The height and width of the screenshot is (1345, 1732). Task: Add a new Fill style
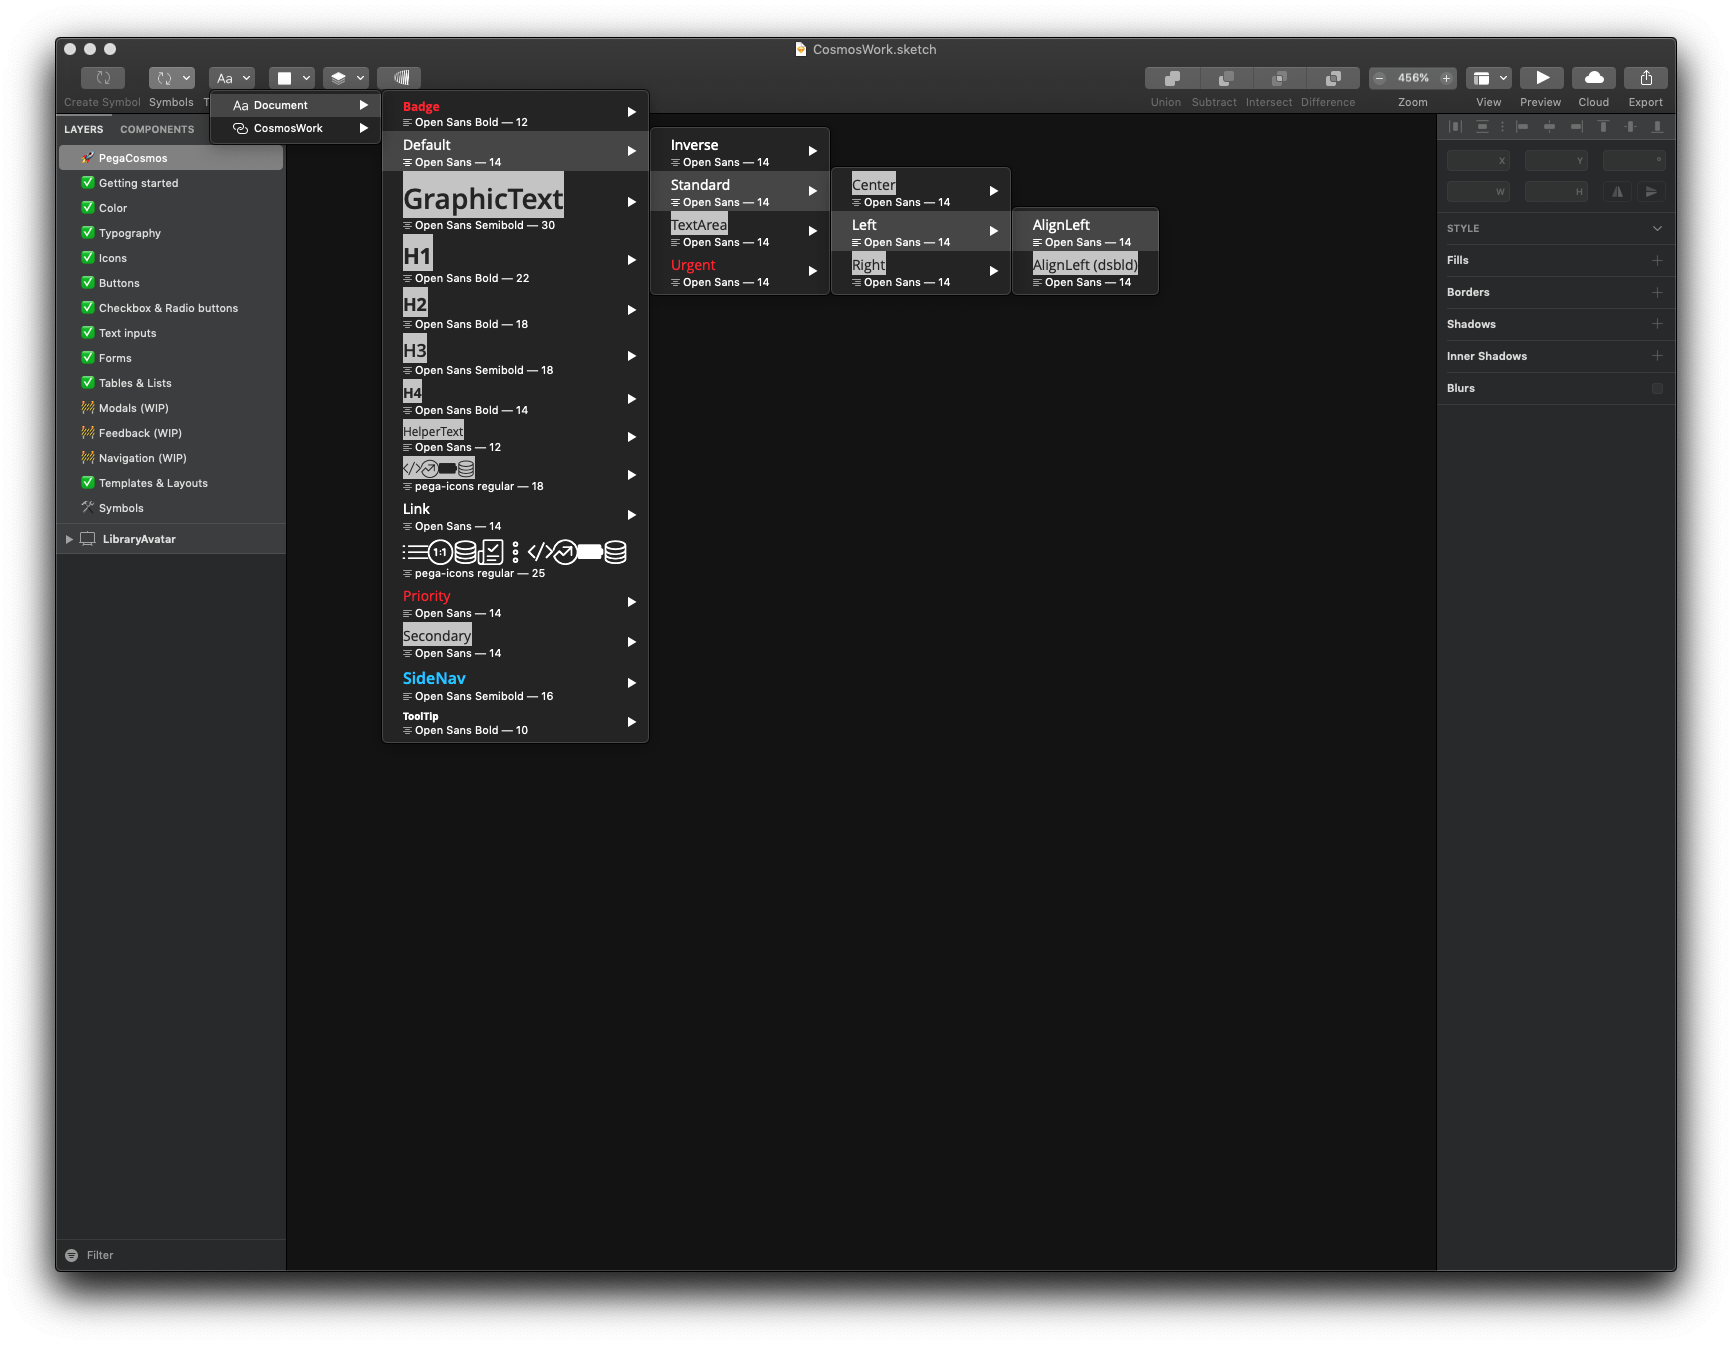point(1658,260)
